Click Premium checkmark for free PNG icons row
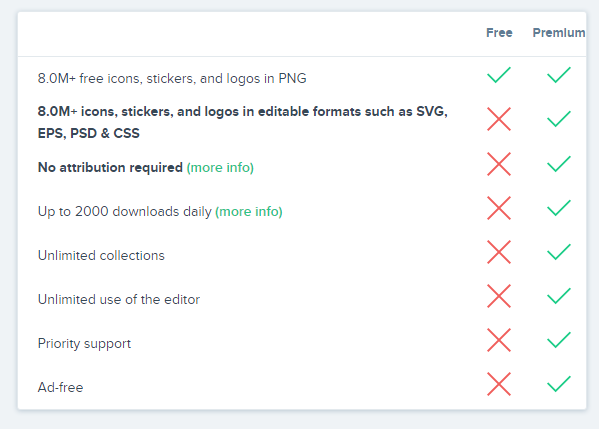Screen dimensions: 599x429 click(x=559, y=74)
